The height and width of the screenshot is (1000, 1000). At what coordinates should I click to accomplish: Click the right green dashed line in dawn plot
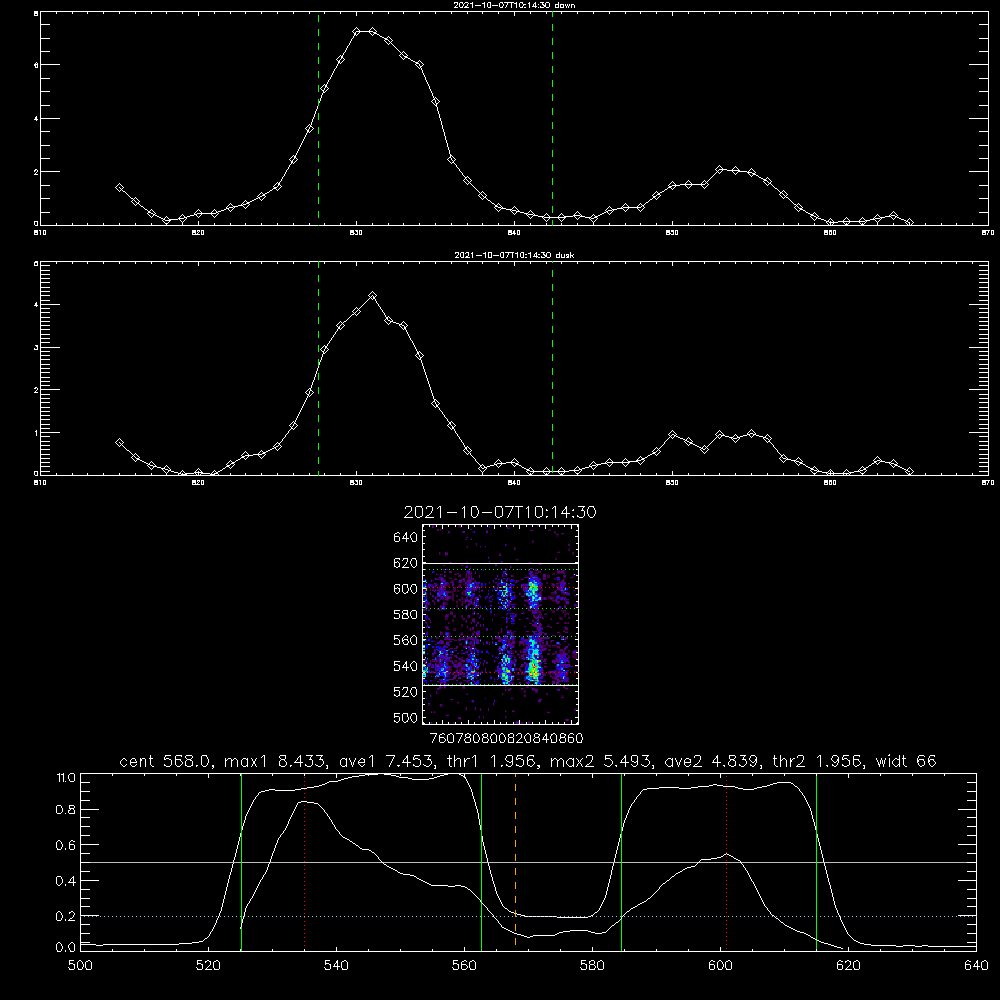pyautogui.click(x=552, y=118)
